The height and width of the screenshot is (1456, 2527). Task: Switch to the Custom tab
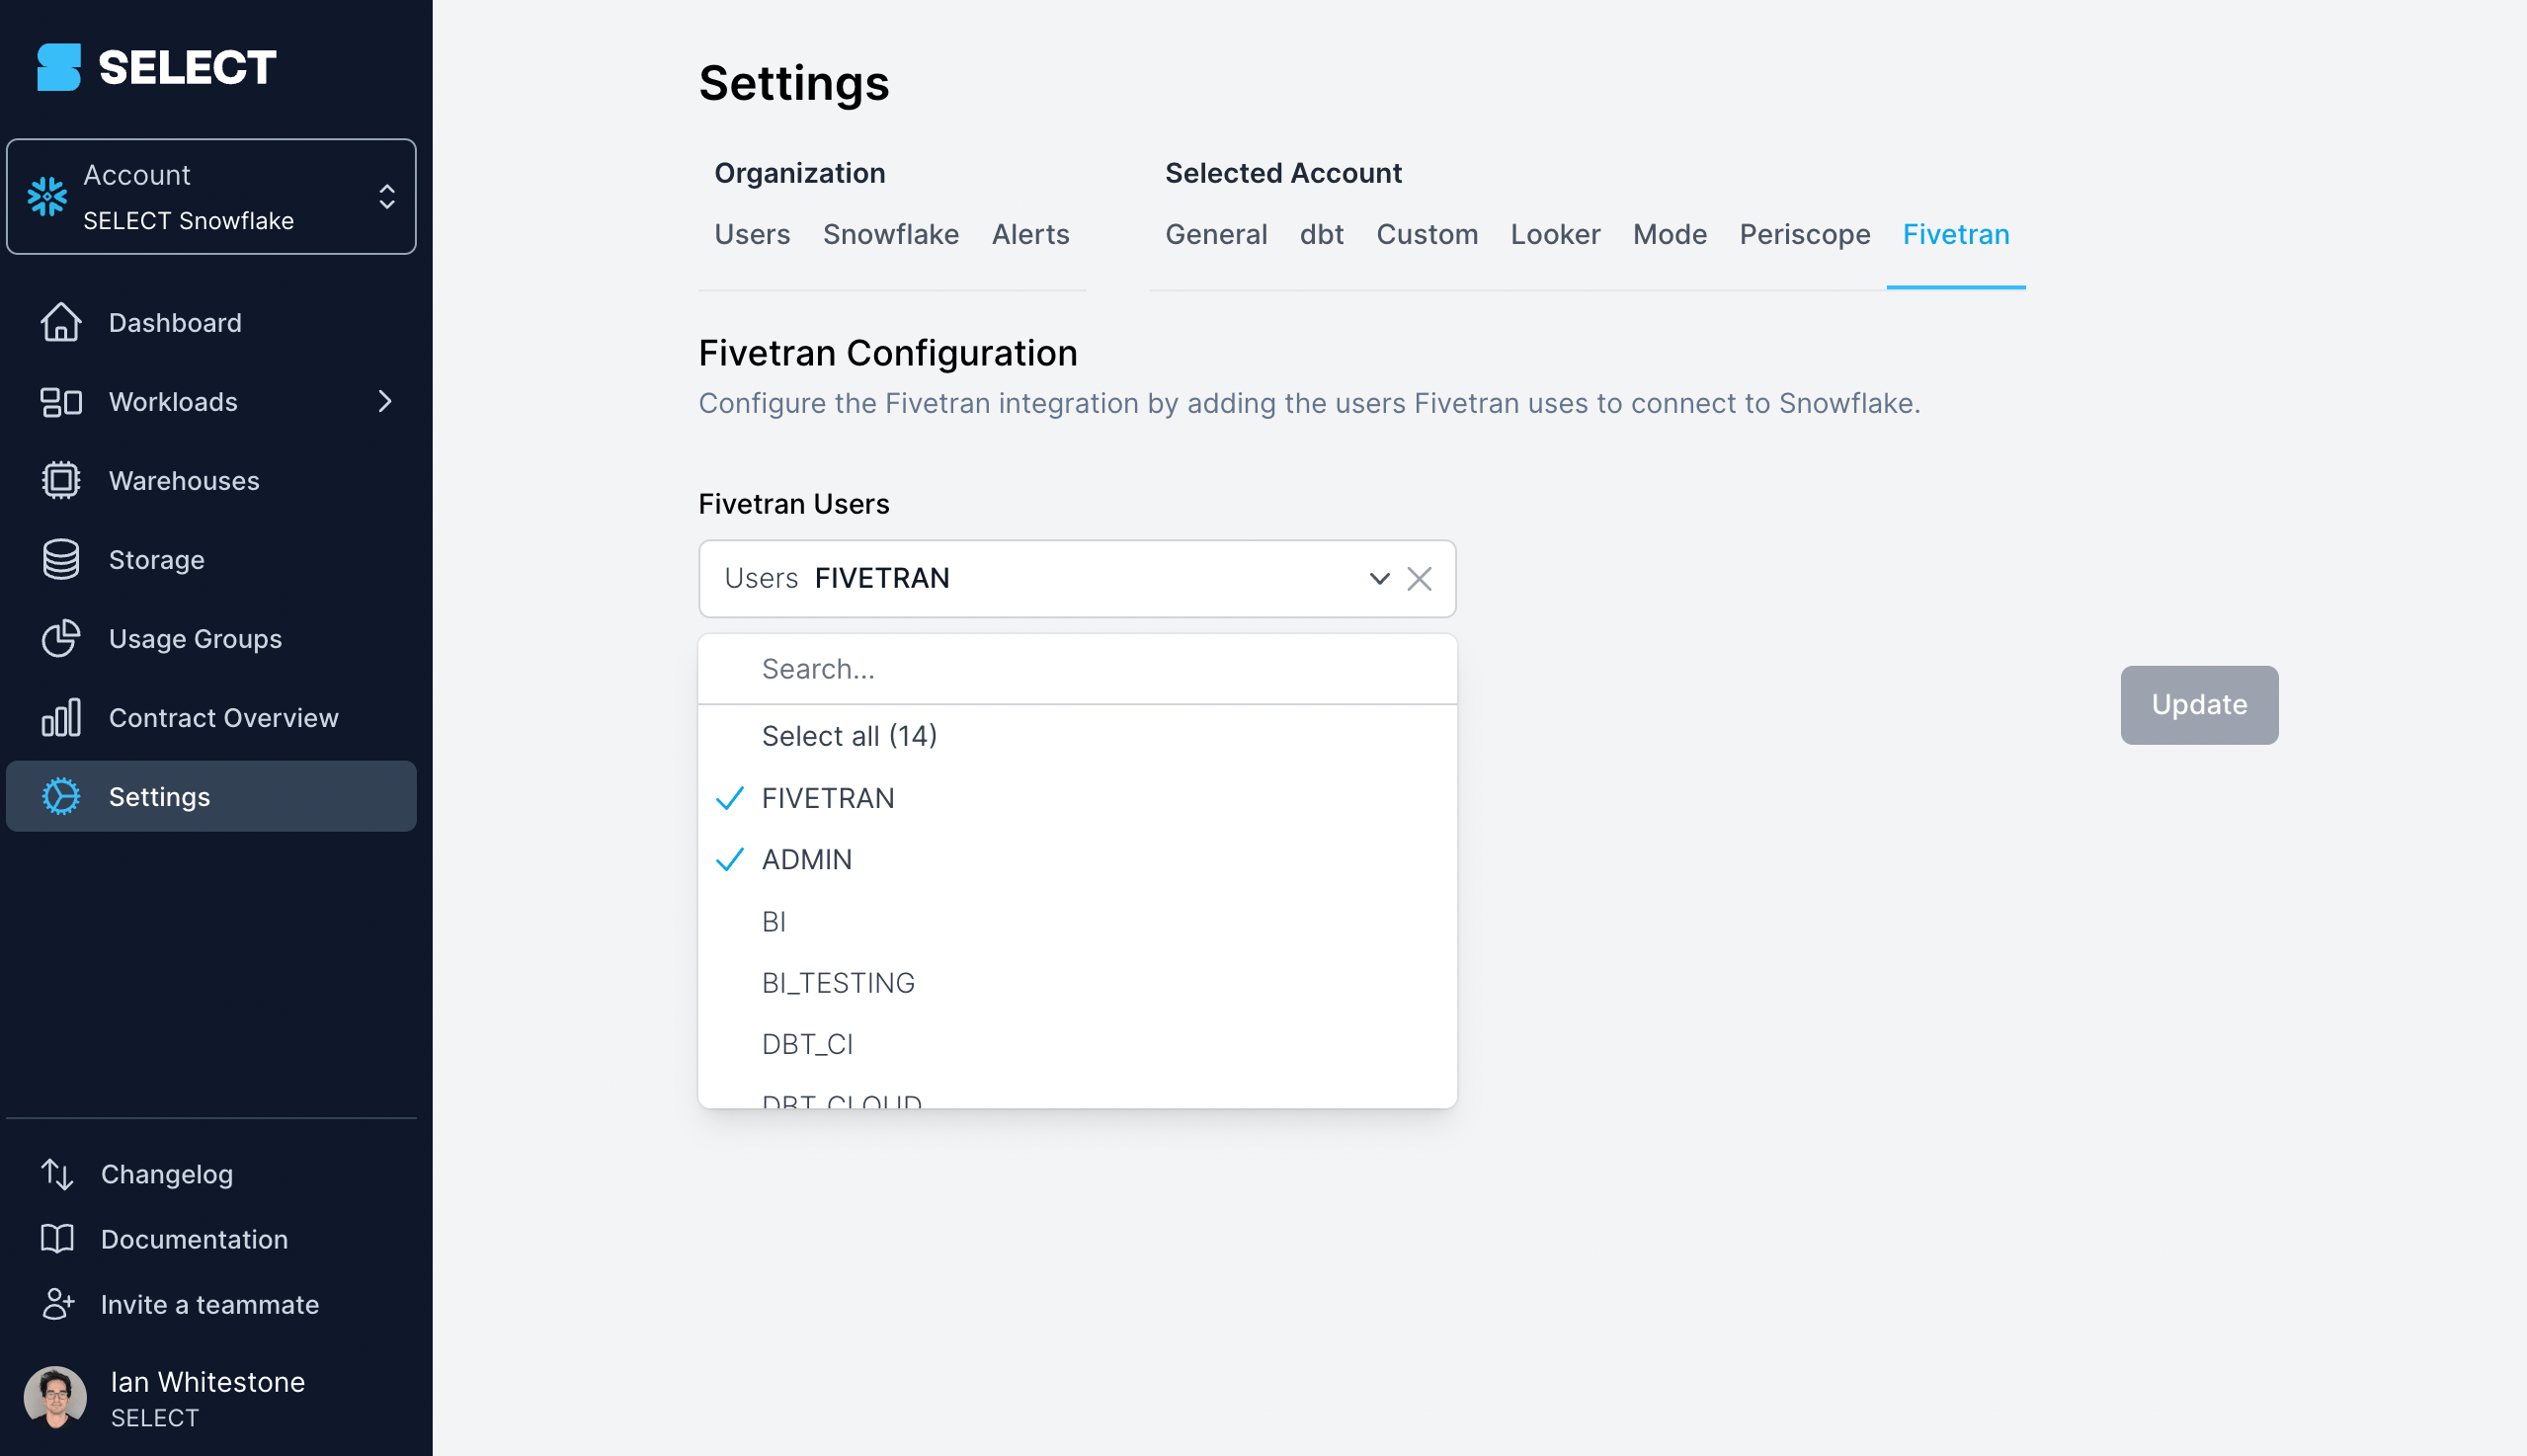coord(1427,234)
